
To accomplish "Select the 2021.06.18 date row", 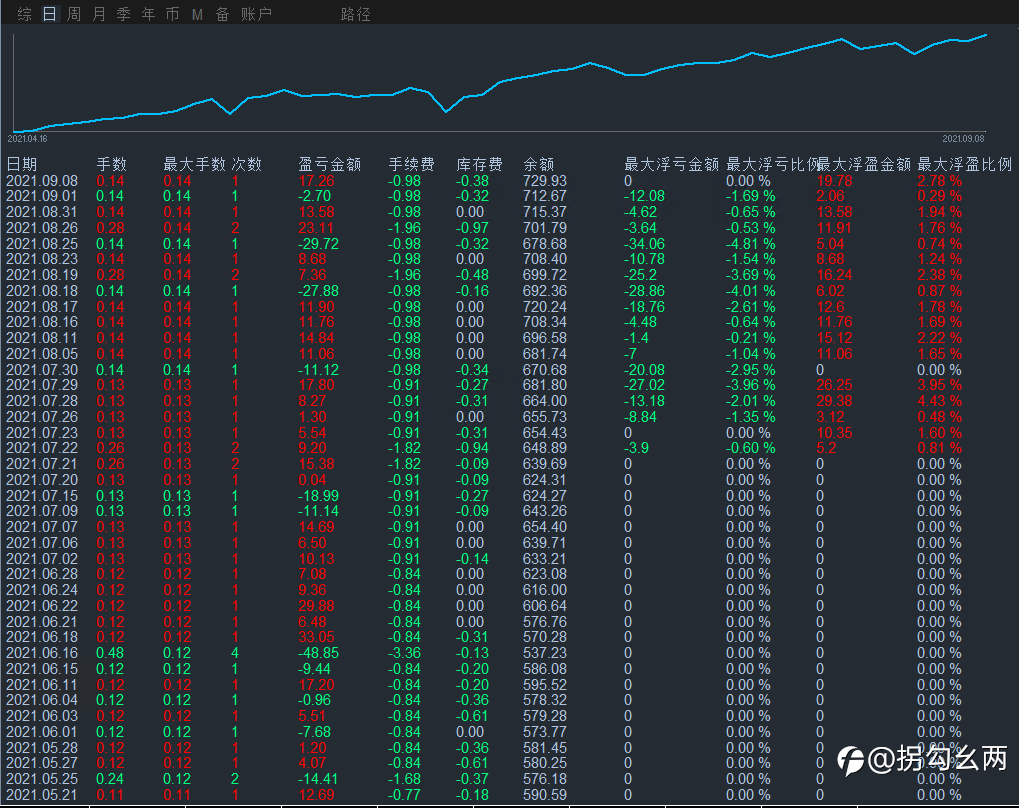I will (x=42, y=637).
